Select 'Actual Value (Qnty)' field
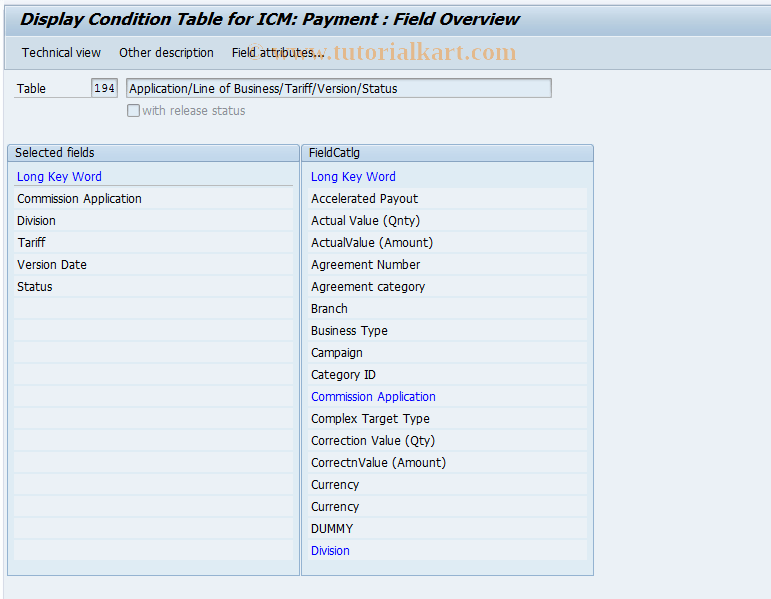Image resolution: width=771 pixels, height=599 pixels. pos(448,221)
